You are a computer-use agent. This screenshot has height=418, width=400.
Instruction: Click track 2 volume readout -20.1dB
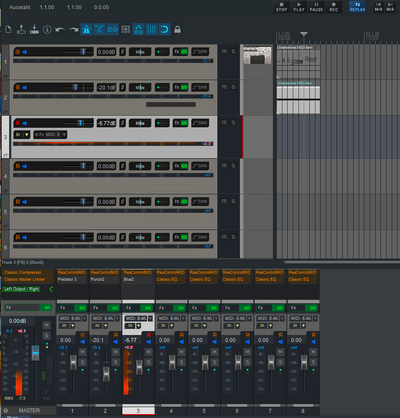pos(106,88)
